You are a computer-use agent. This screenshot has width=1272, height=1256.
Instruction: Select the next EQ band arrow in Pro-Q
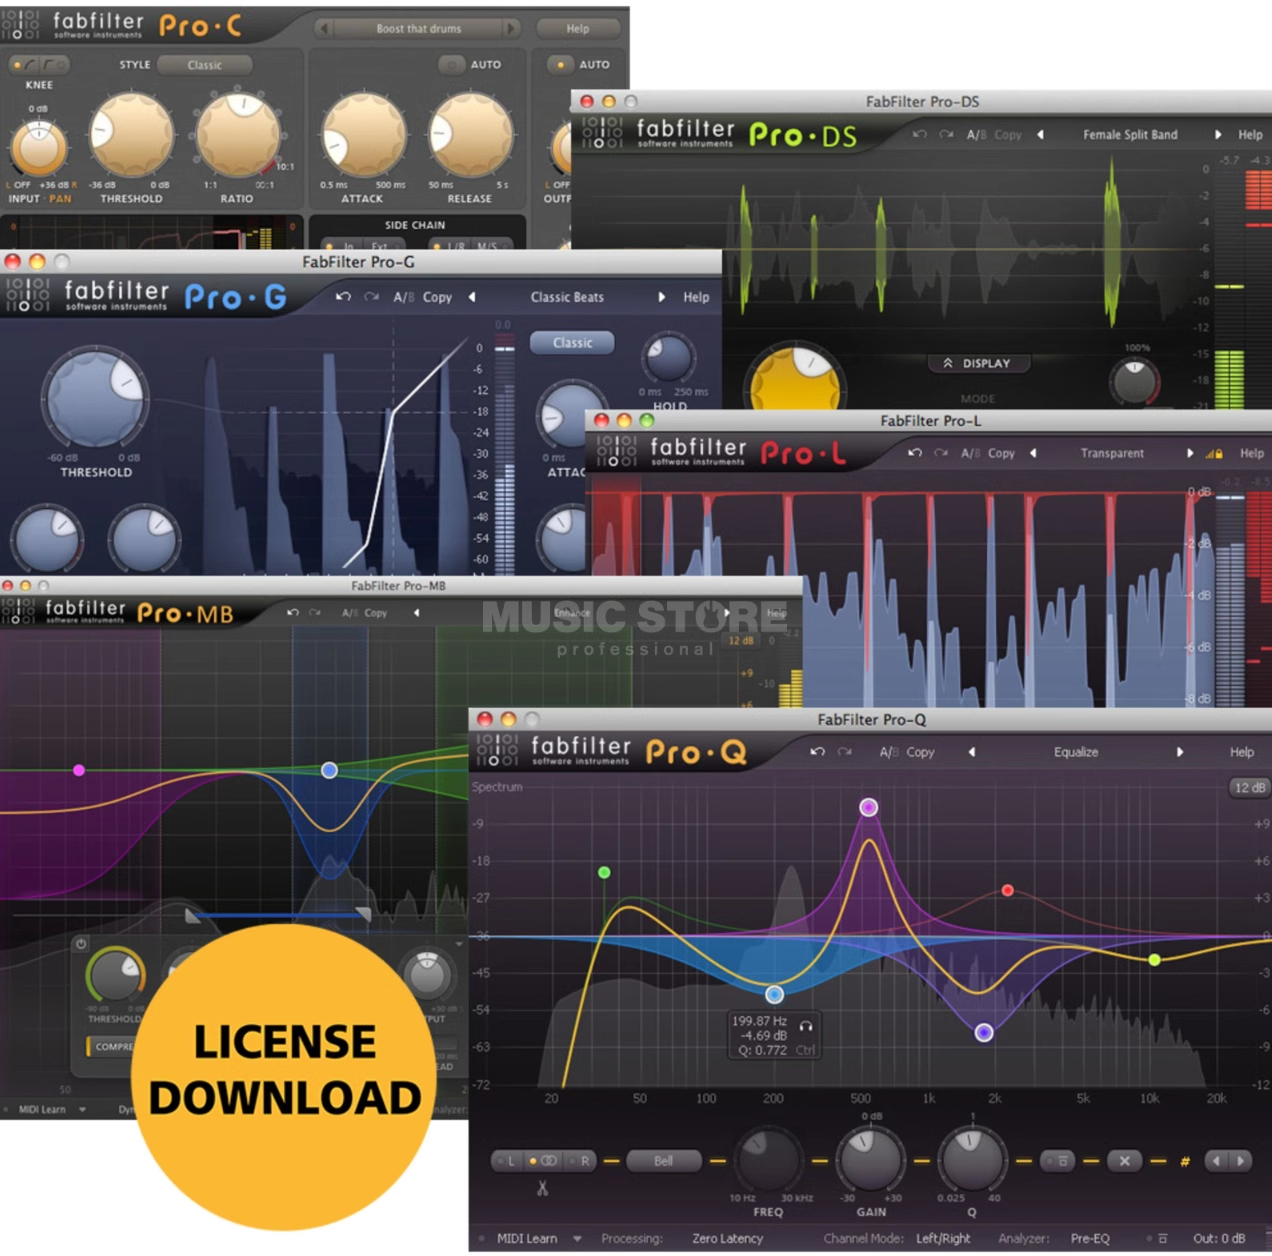[1241, 1161]
